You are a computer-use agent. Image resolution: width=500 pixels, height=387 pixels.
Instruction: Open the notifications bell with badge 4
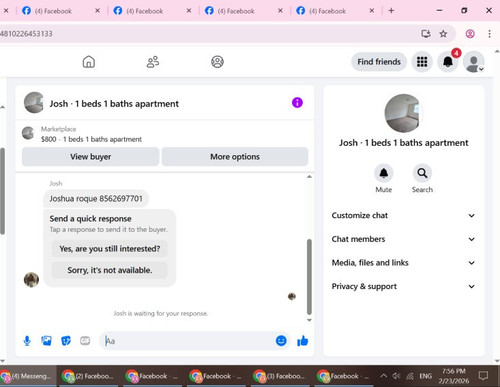pyautogui.click(x=448, y=62)
